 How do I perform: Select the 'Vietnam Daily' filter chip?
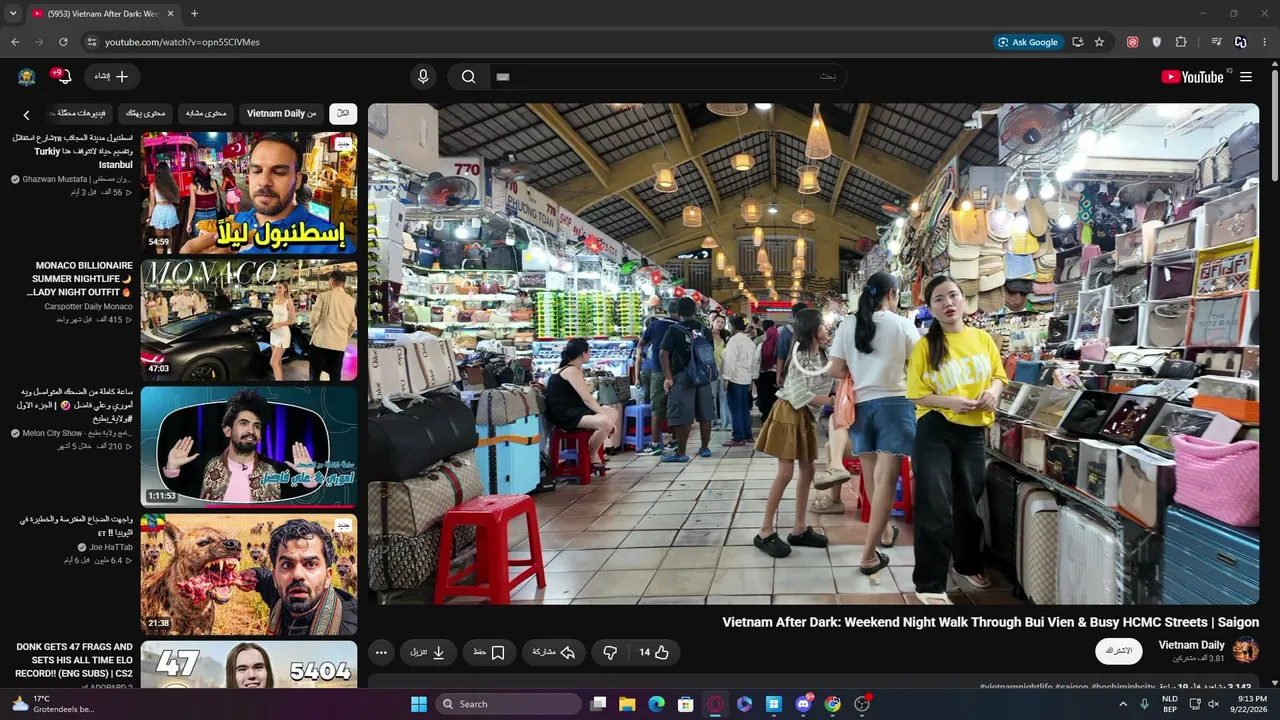282,114
